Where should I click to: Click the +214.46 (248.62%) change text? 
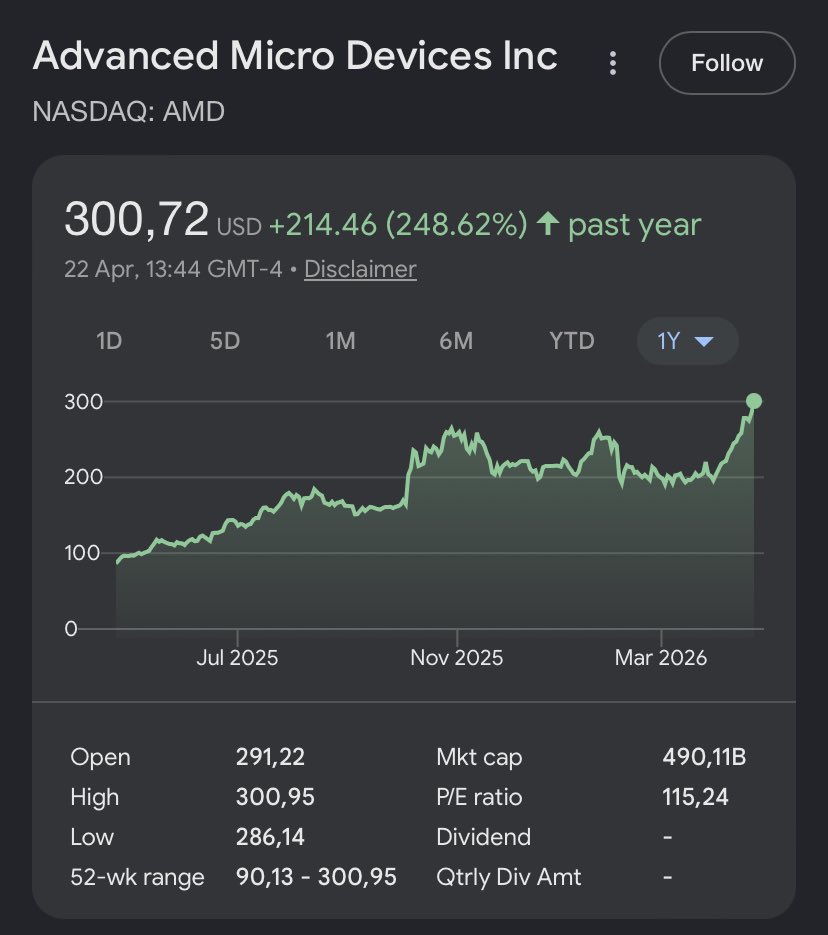[x=398, y=224]
